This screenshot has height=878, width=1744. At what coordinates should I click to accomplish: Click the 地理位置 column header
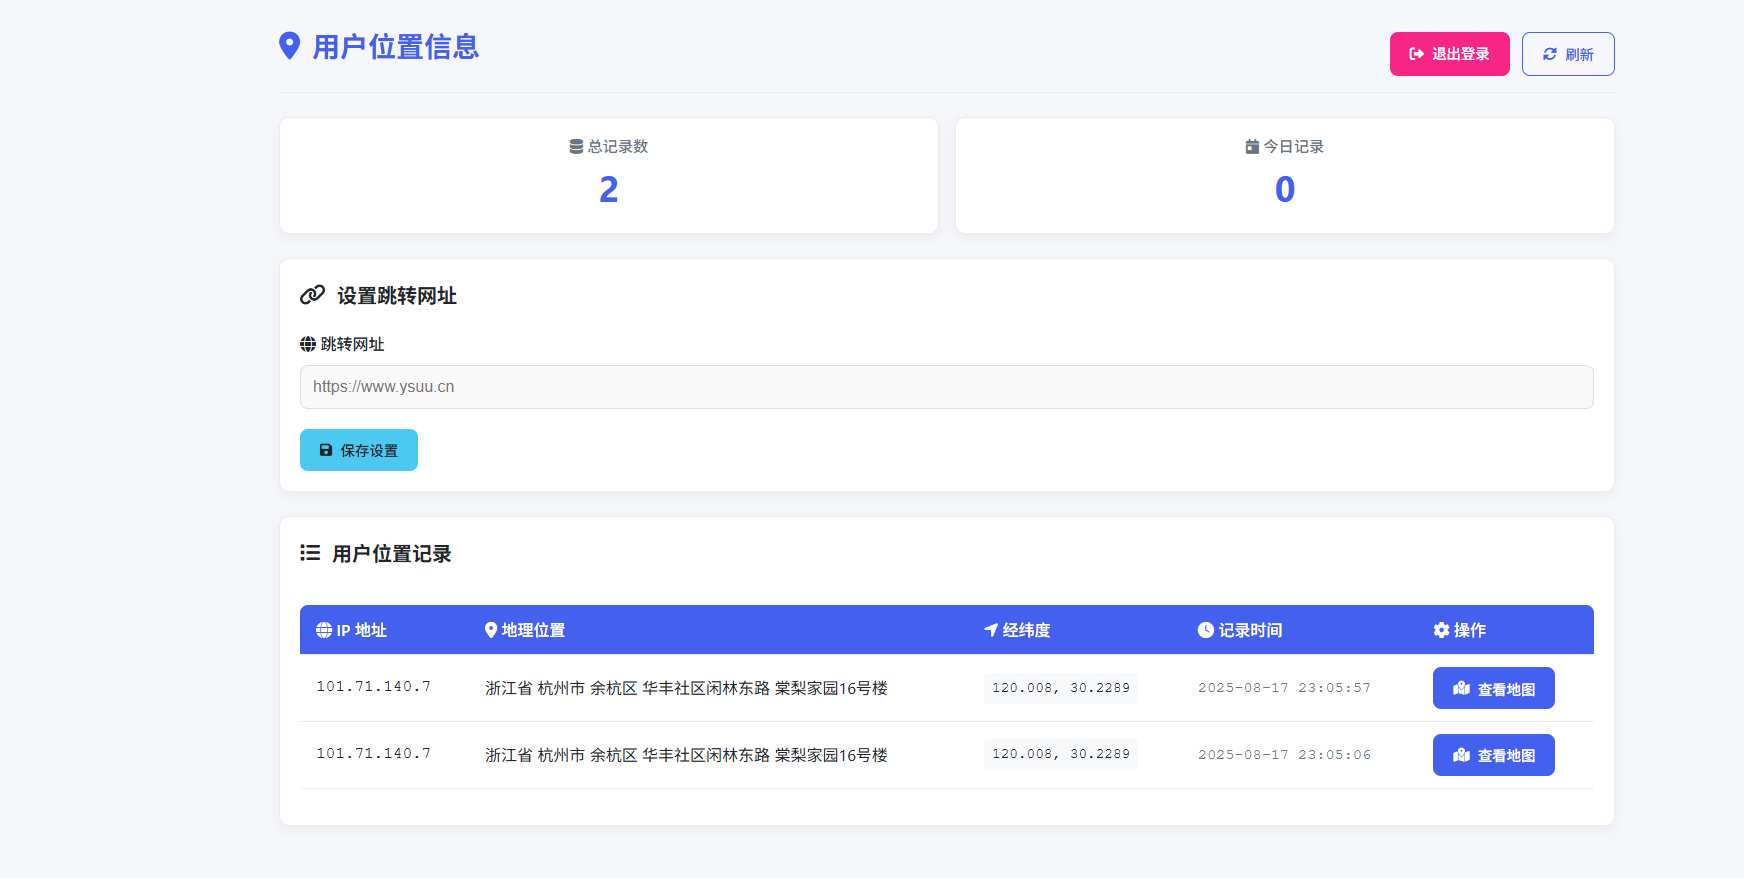[533, 630]
